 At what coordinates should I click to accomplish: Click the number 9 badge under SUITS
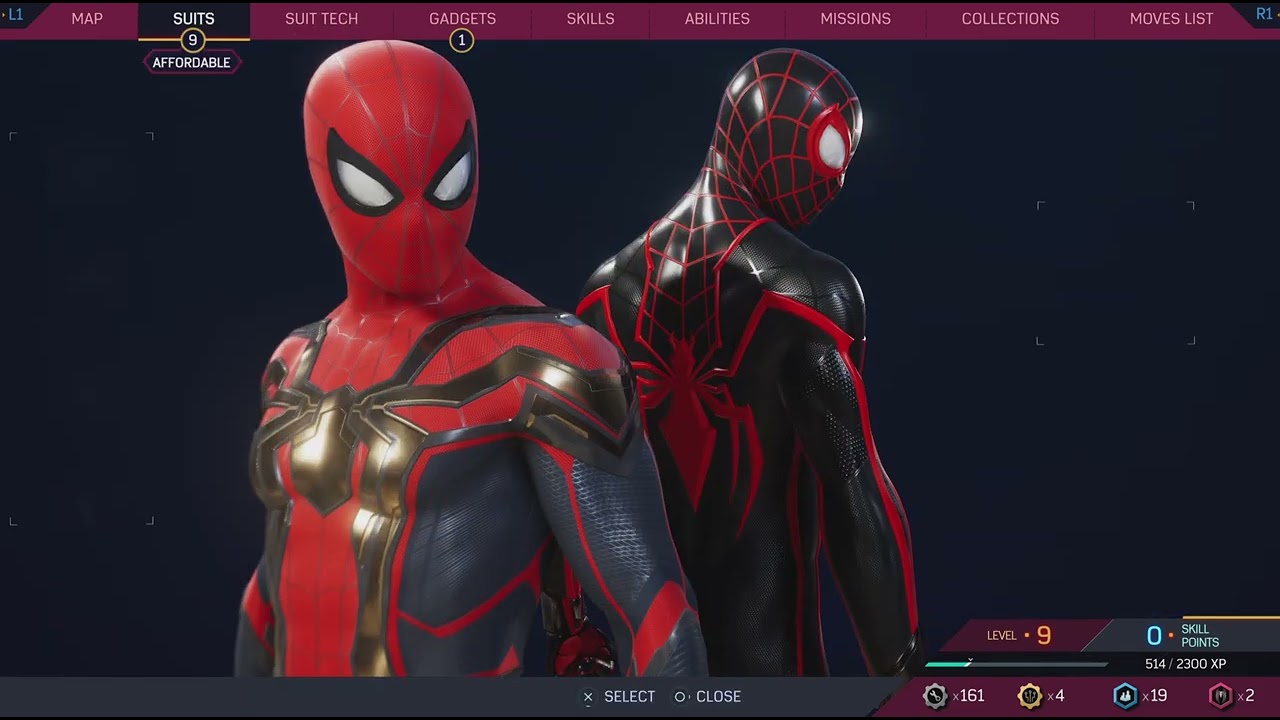pos(193,40)
